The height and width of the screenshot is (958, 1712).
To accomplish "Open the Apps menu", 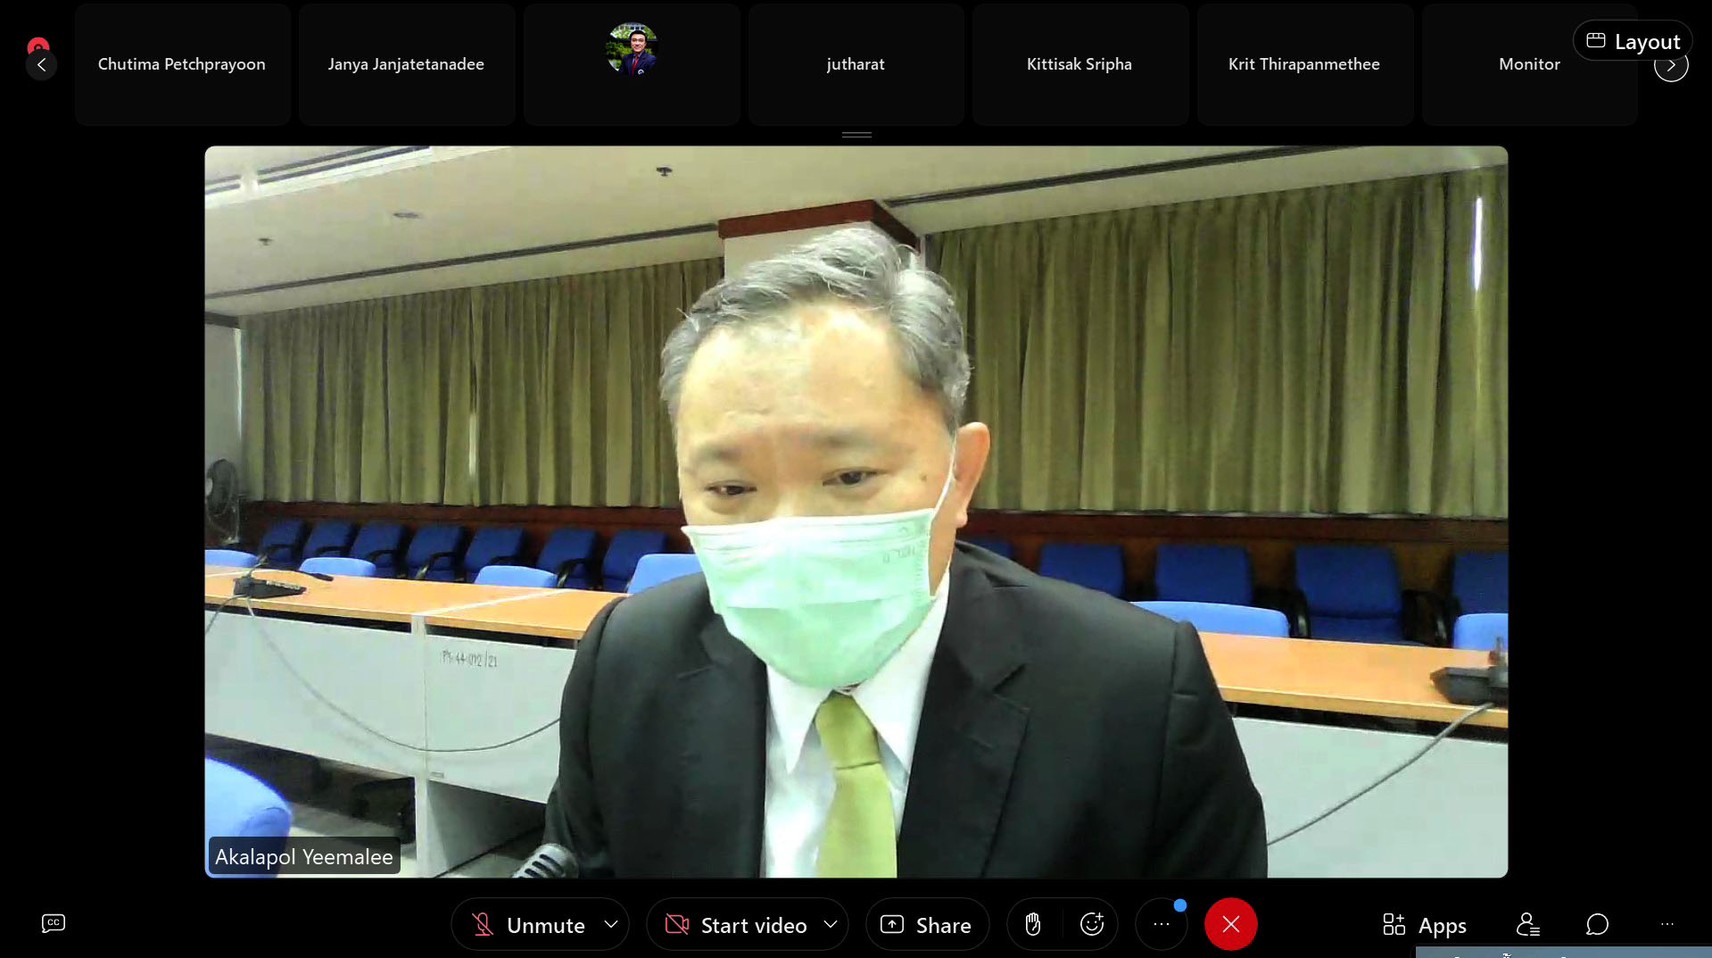I will (x=1424, y=925).
